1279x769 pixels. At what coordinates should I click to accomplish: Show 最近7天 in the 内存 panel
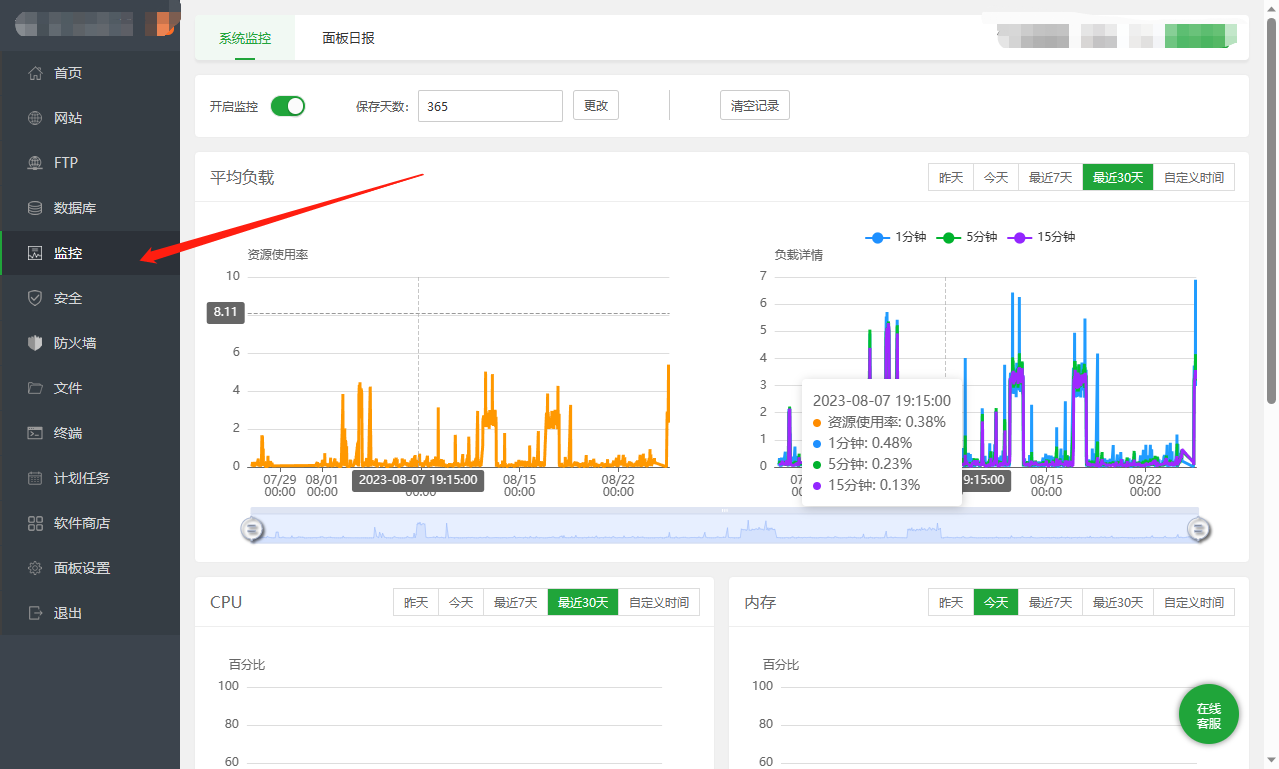coord(1051,602)
